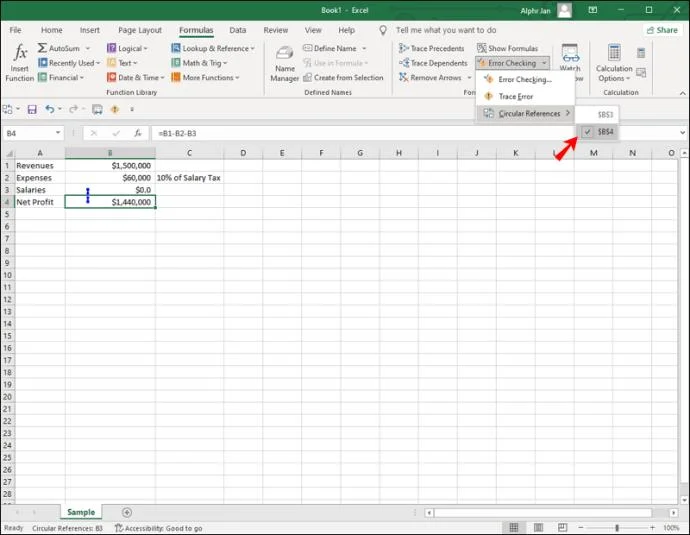Viewport: 690px width, 535px height.
Task: Toggle Show Formulas
Action: 507,48
